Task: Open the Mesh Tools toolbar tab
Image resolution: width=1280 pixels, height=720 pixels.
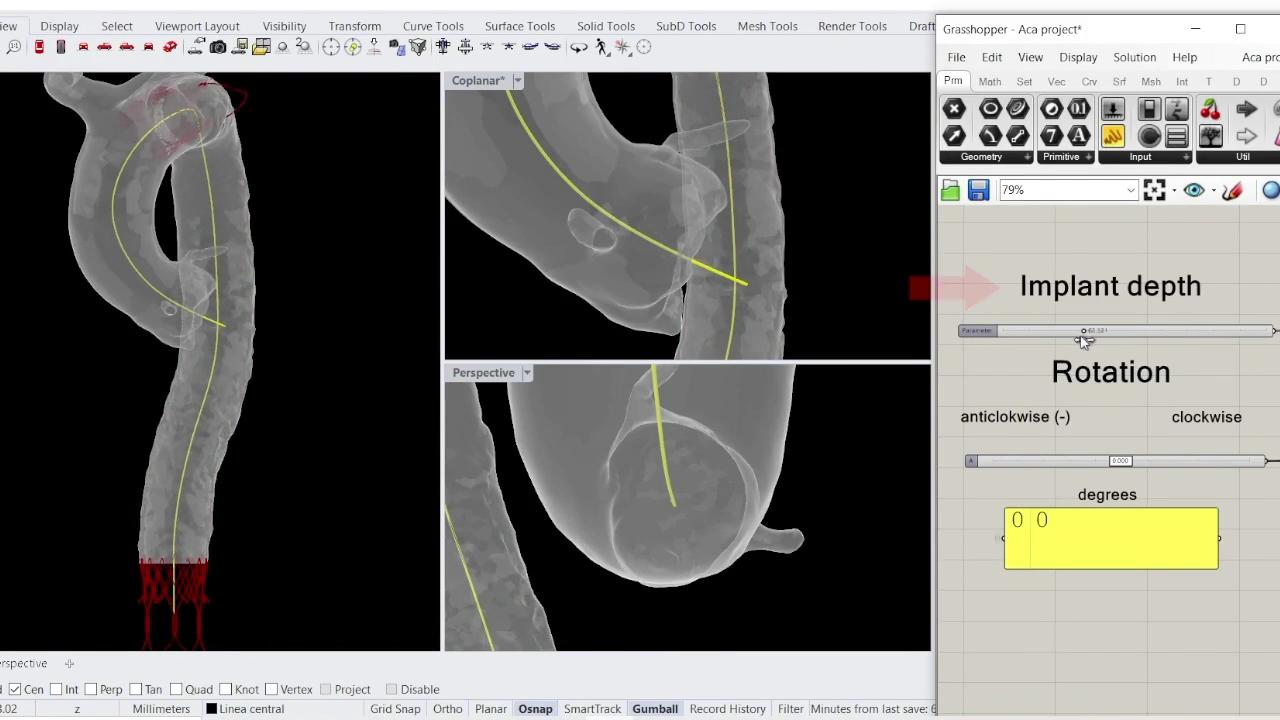Action: 767,26
